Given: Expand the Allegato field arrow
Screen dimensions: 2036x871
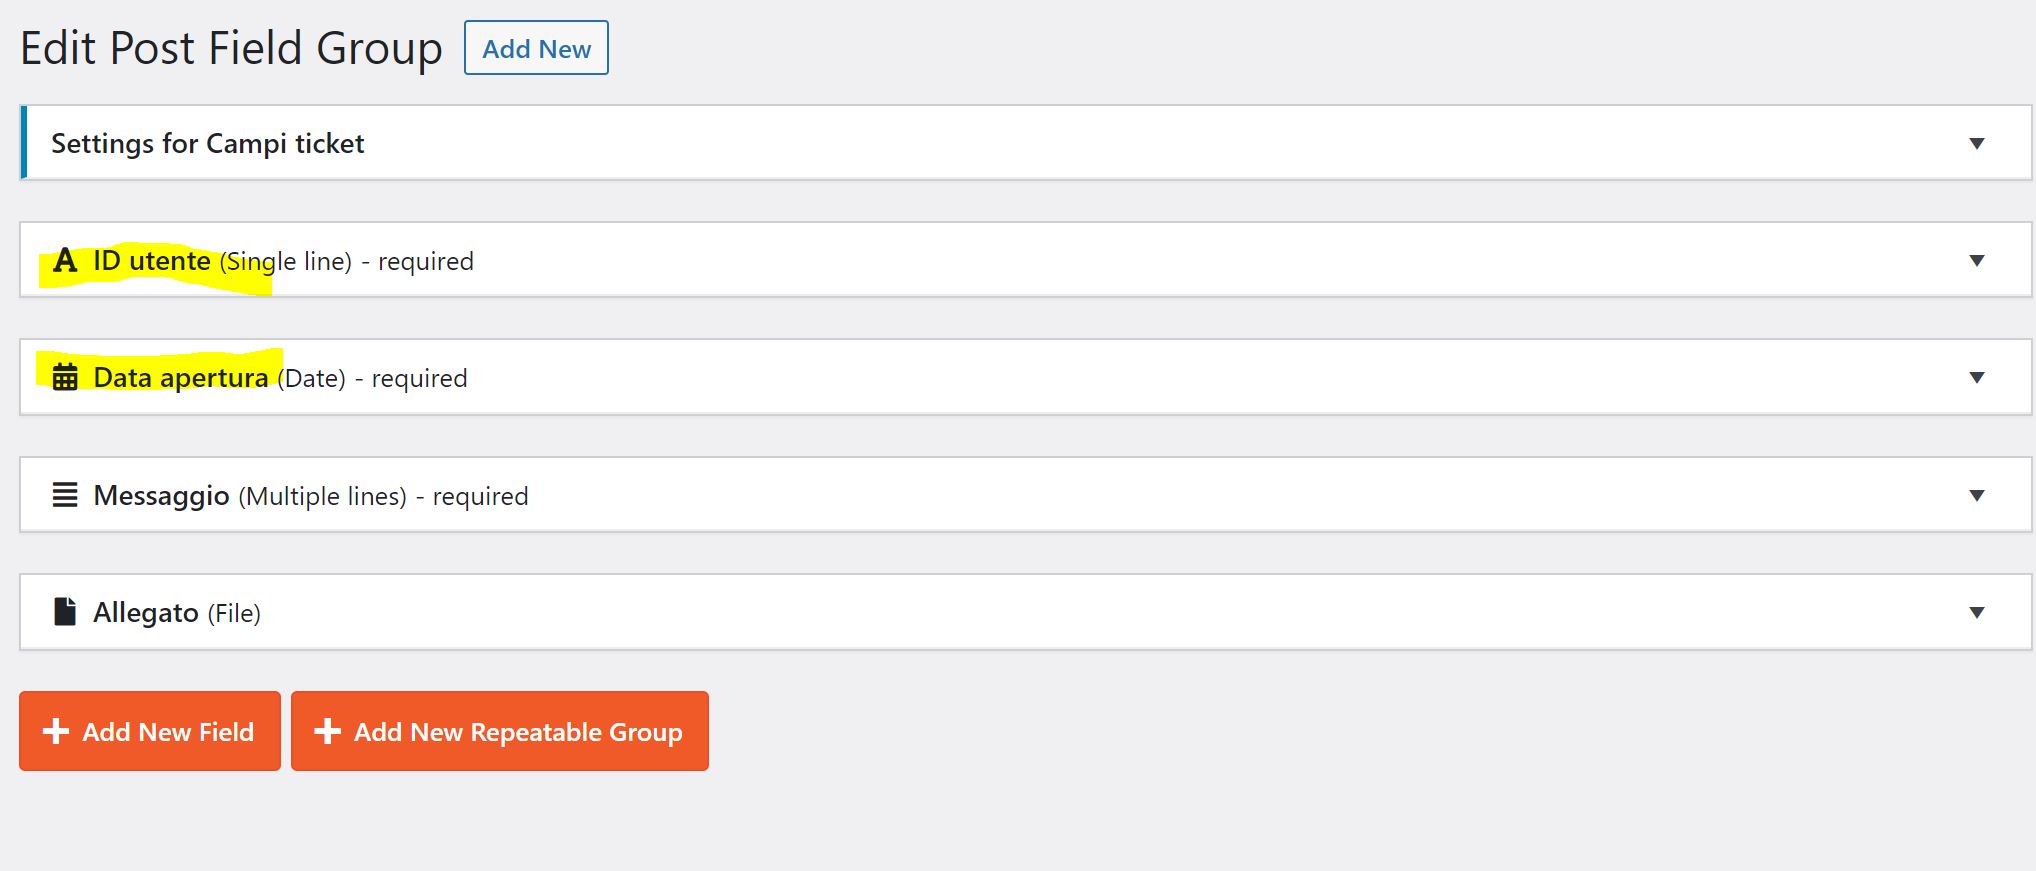Looking at the screenshot, I should click(1977, 613).
